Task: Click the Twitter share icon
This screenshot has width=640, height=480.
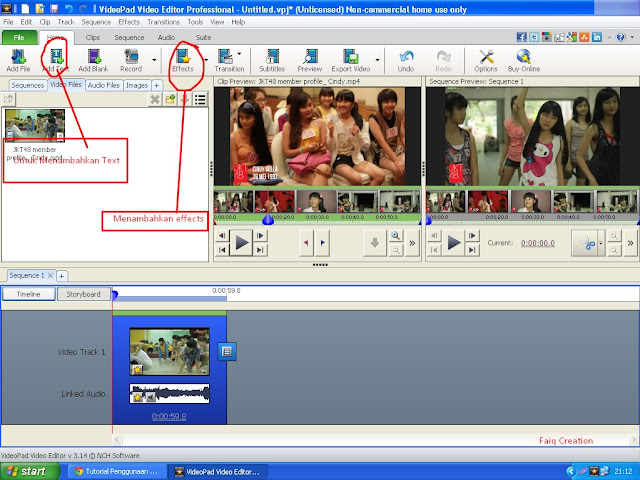Action: coord(534,37)
